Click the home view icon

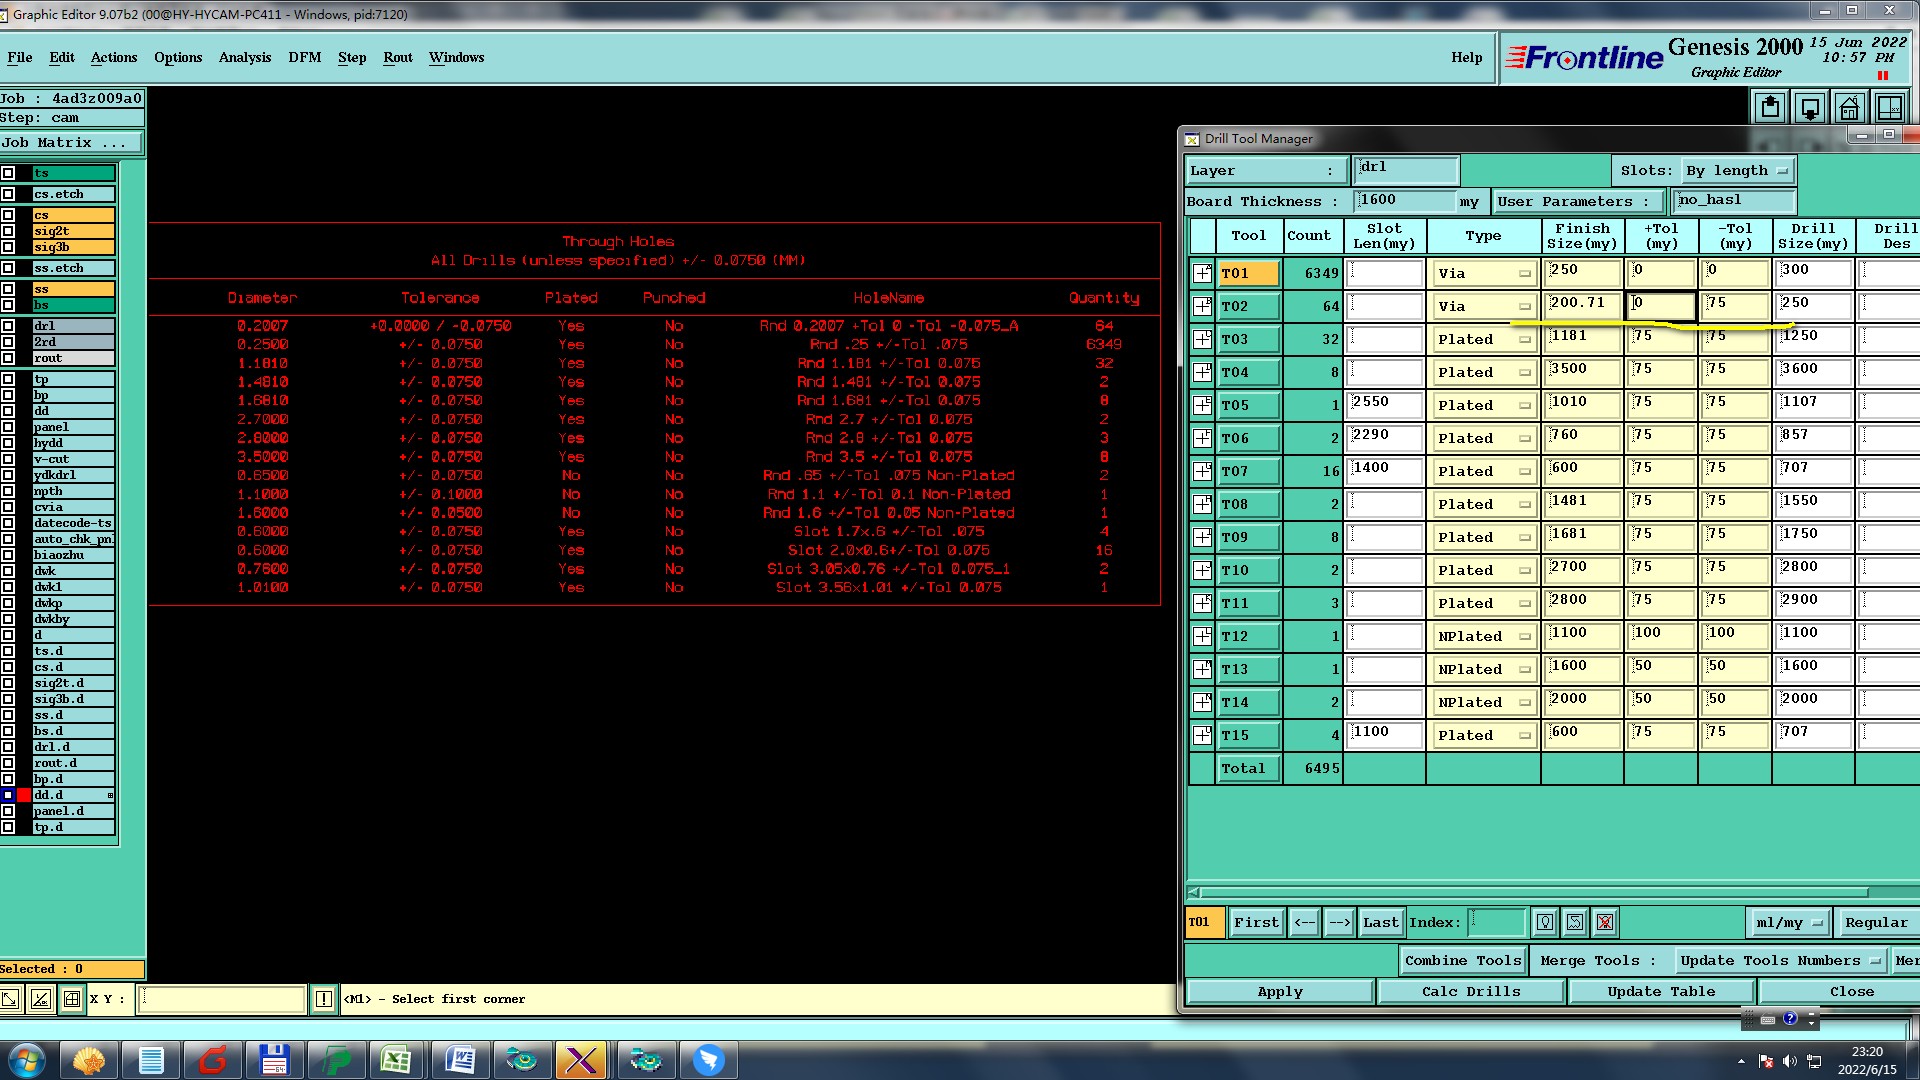pos(1849,107)
